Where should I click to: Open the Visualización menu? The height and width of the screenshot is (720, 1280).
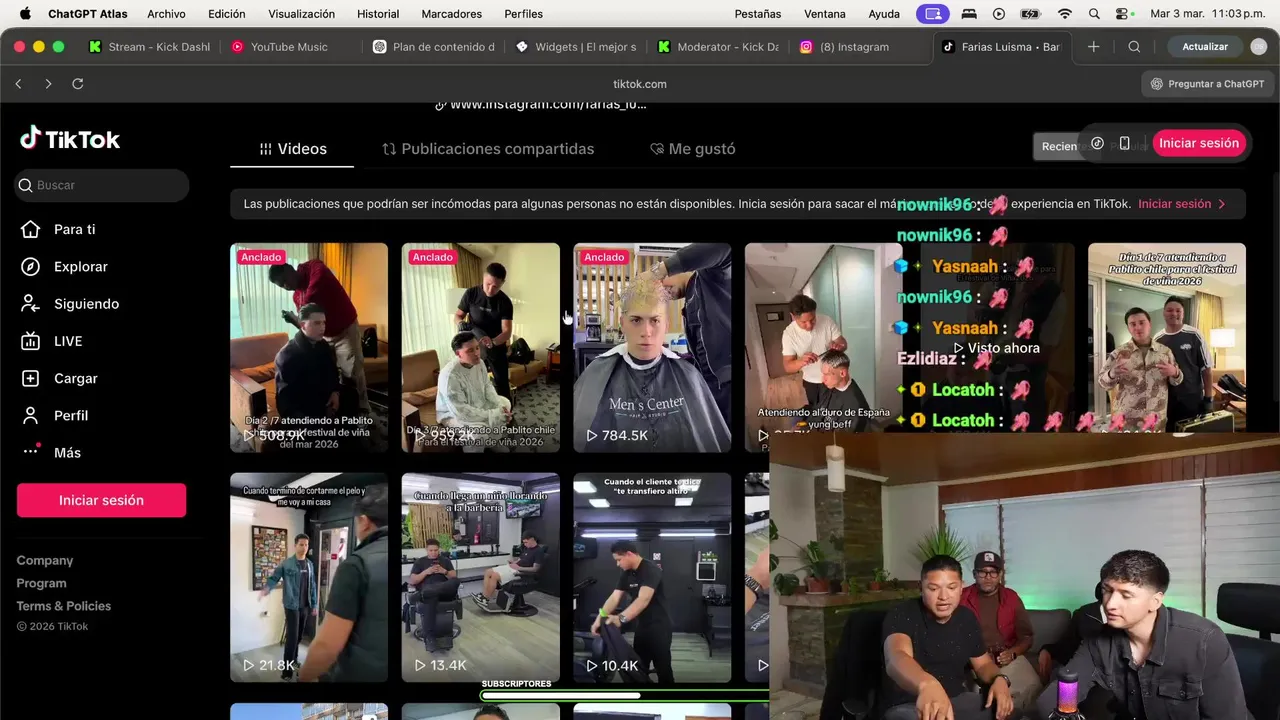coord(302,14)
